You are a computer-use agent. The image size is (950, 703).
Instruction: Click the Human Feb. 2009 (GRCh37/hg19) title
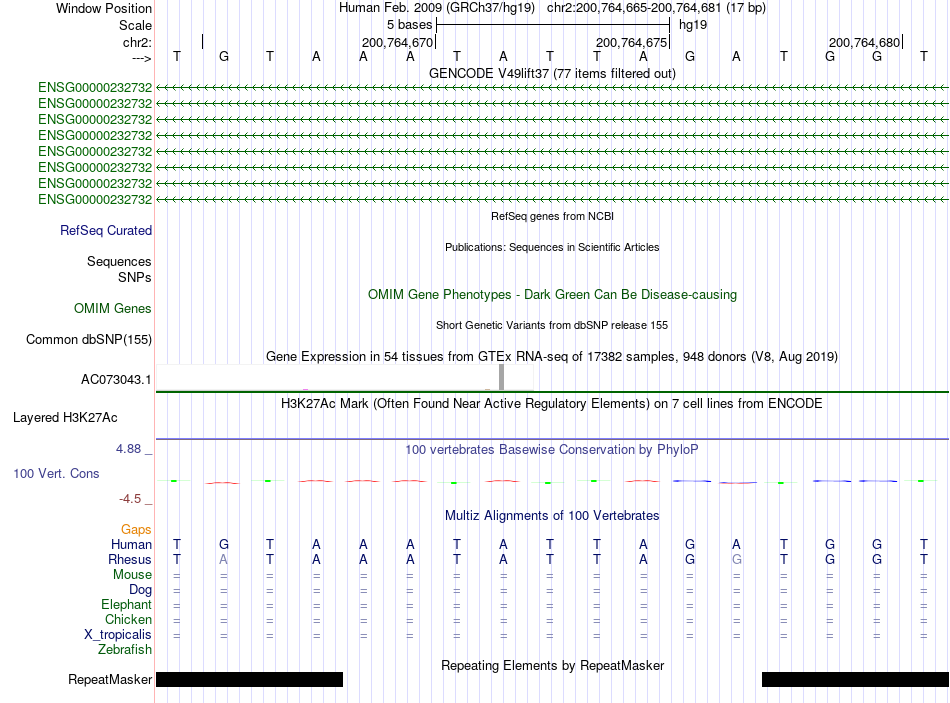437,8
